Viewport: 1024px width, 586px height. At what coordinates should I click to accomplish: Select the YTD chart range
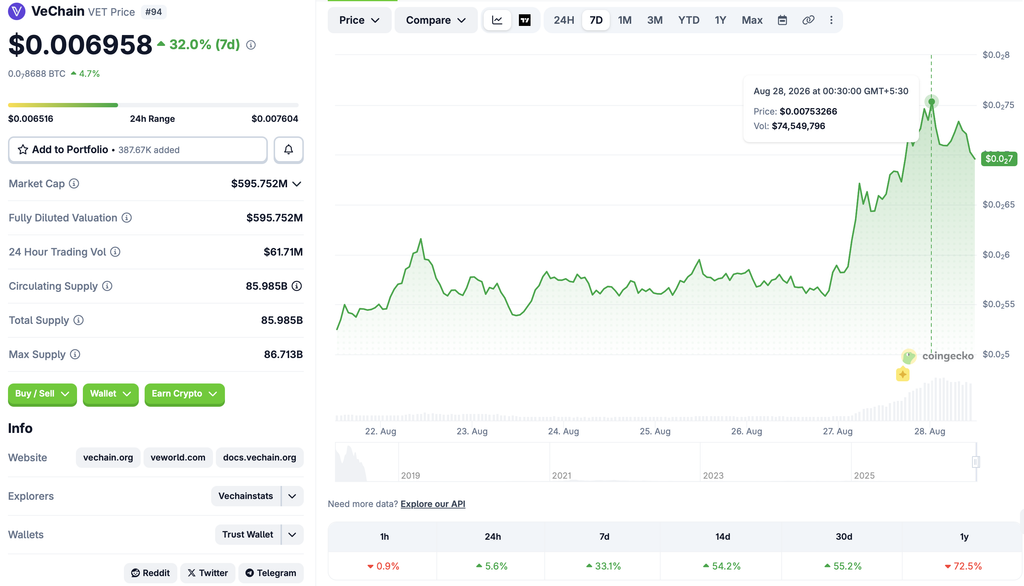tap(688, 20)
